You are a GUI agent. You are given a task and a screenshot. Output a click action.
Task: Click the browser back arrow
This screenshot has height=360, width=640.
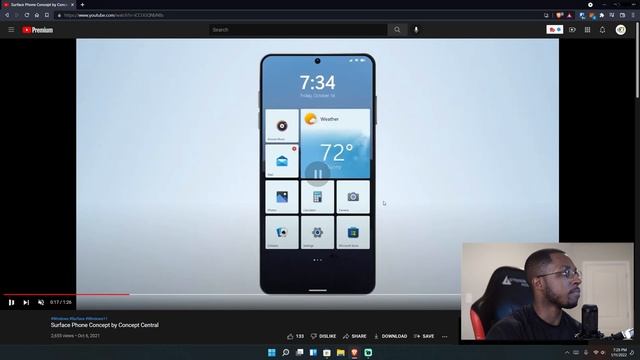tap(7, 15)
